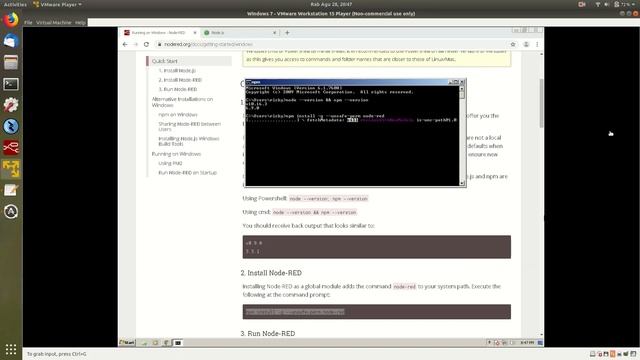Click the Windows taskbar clock
This screenshot has width=640, height=360.
click(527, 342)
